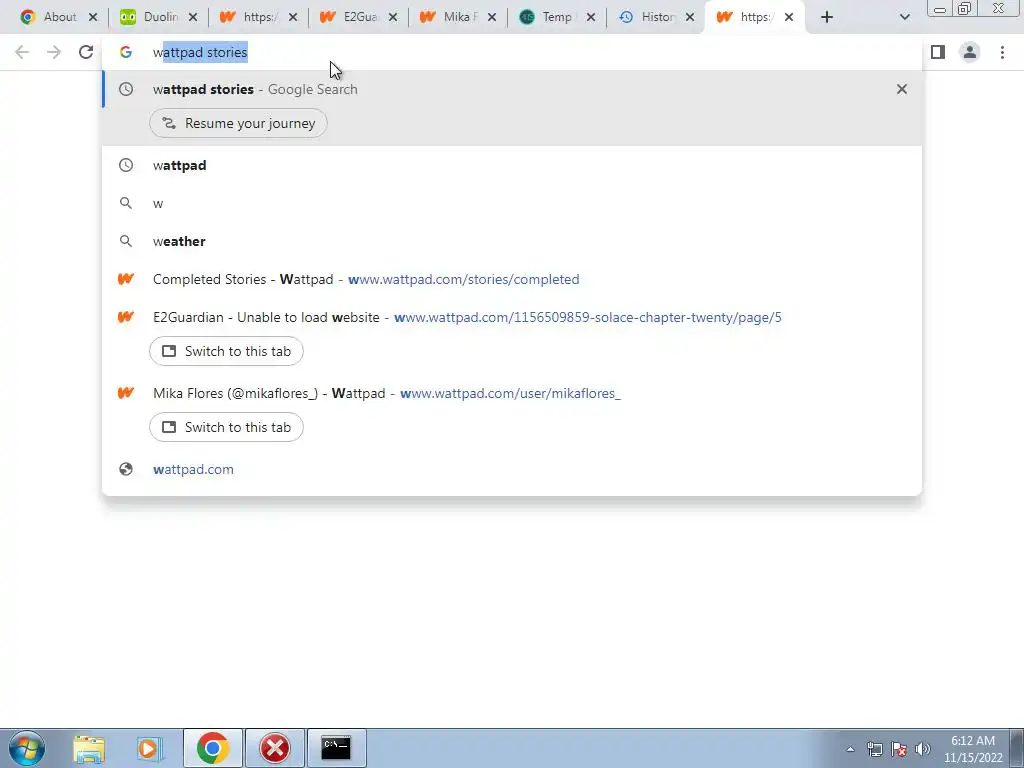Open Windows Explorer from taskbar
Image resolution: width=1024 pixels, height=768 pixels.
pyautogui.click(x=89, y=748)
